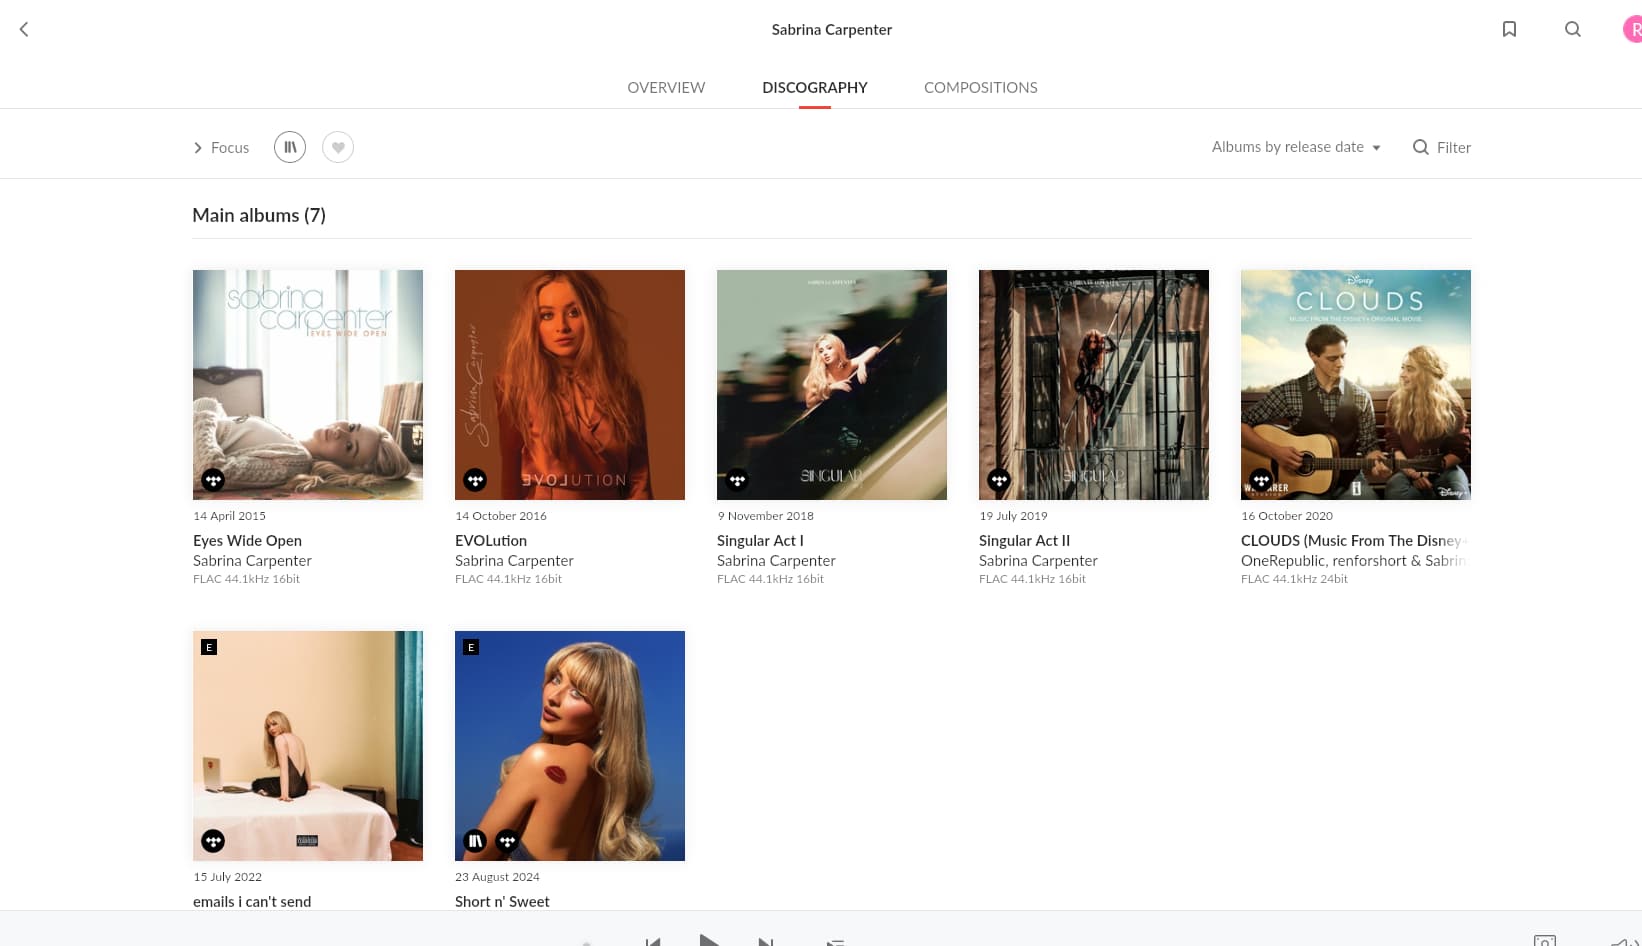The width and height of the screenshot is (1642, 946).
Task: Toggle the favorites heart filter
Action: click(x=338, y=147)
